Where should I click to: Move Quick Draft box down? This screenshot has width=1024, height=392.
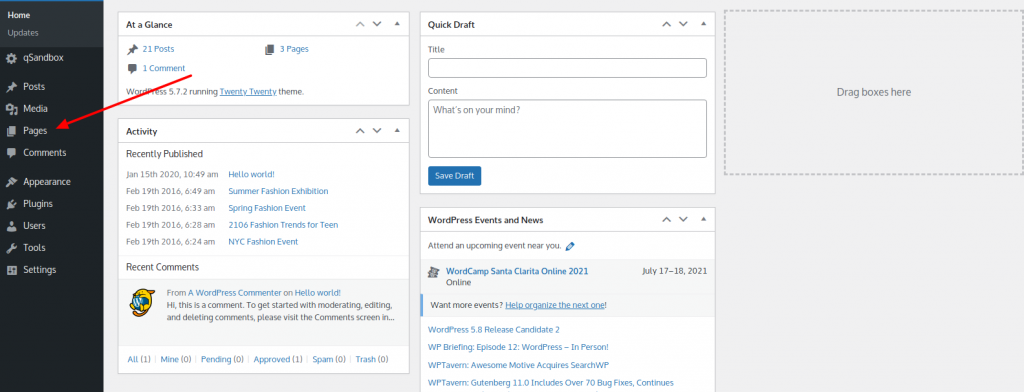tap(683, 24)
